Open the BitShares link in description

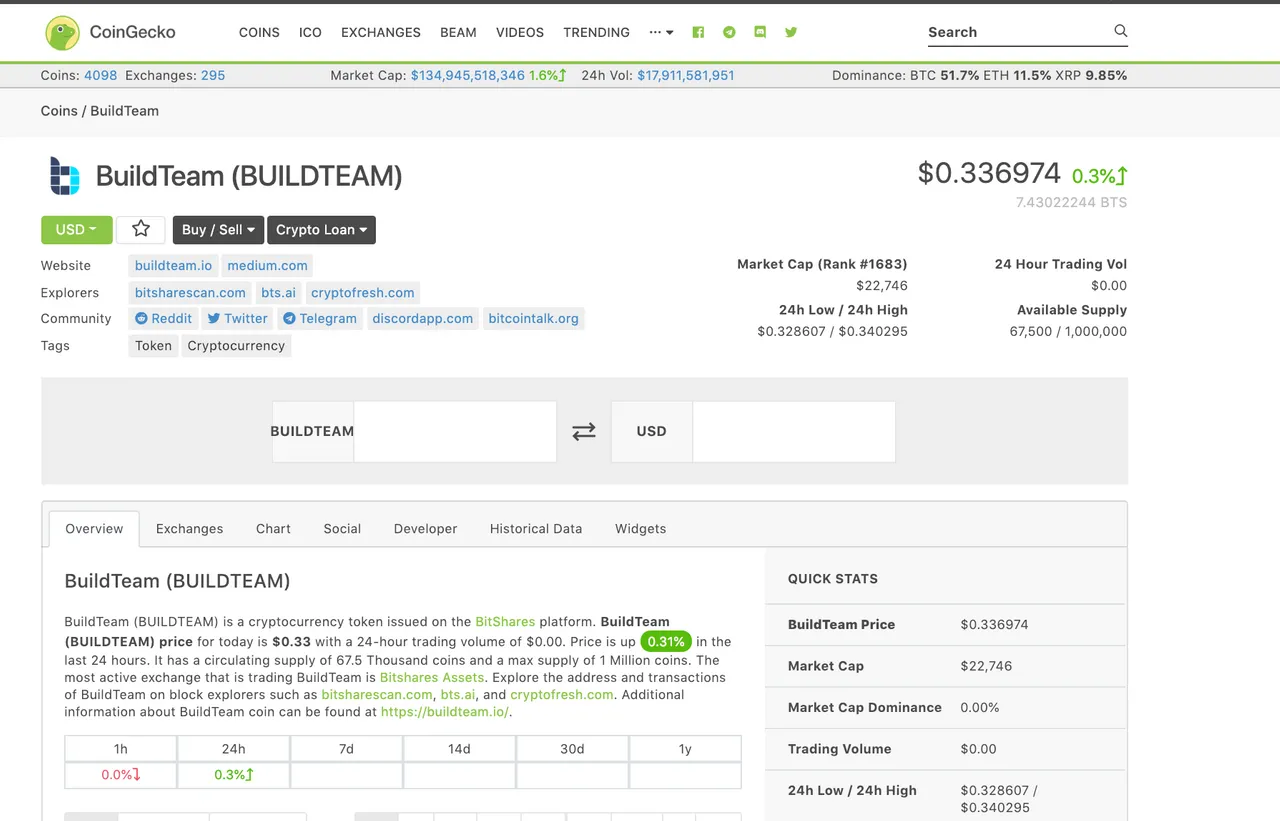coord(505,621)
